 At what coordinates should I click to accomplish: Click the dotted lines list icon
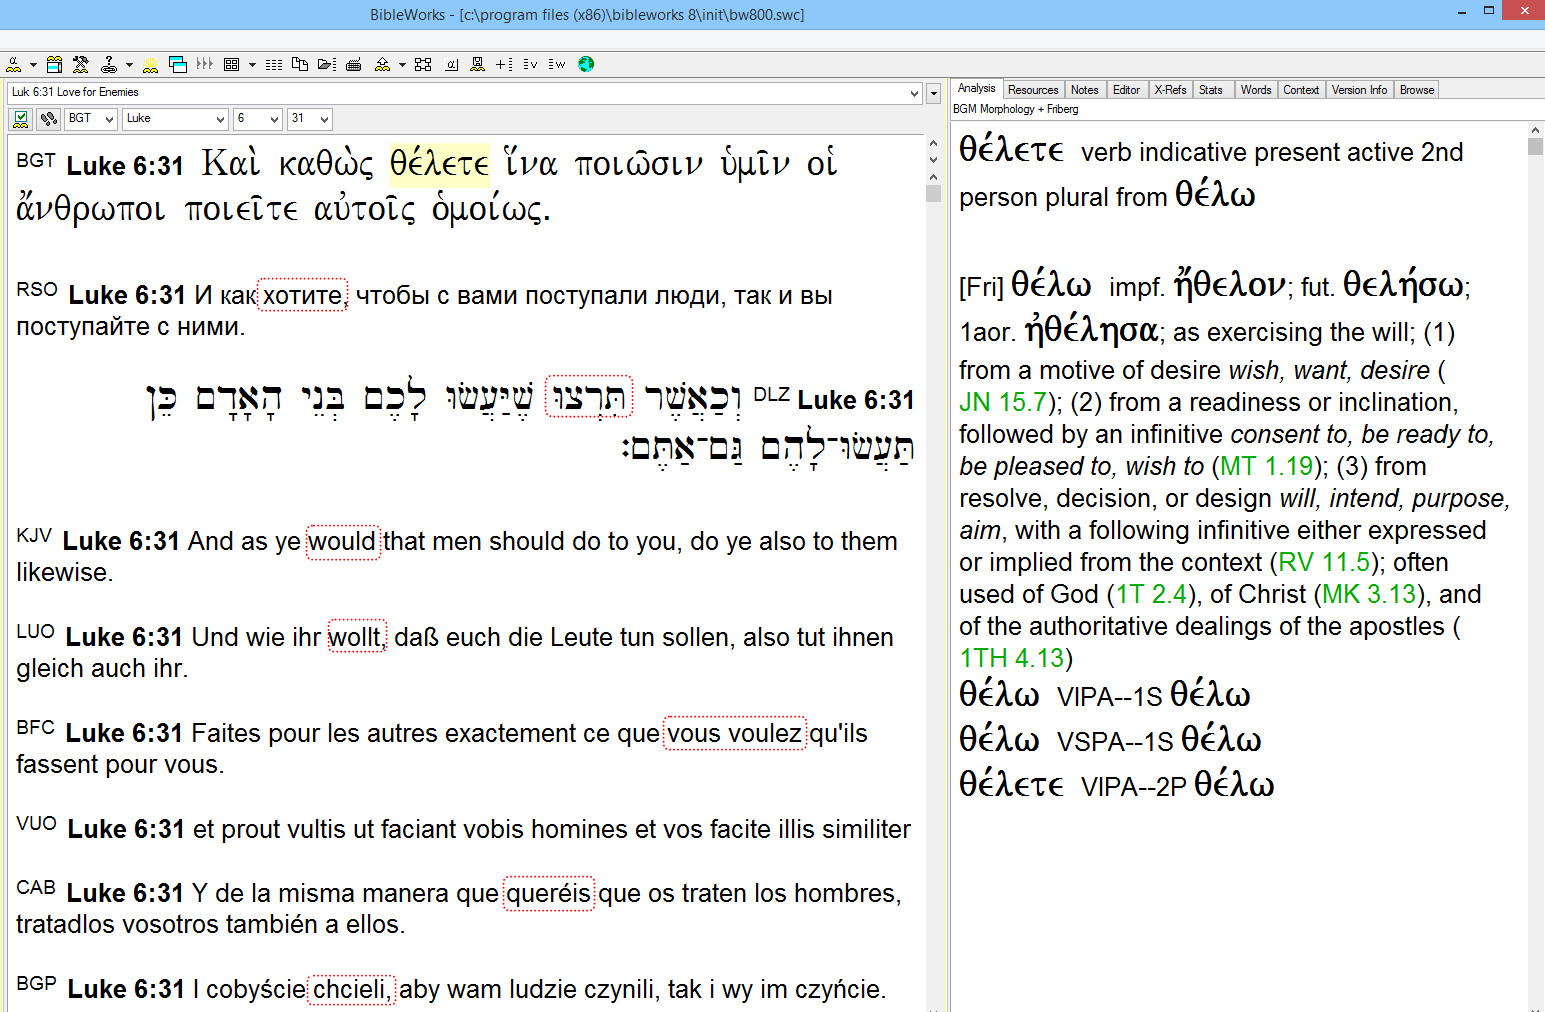(x=274, y=64)
